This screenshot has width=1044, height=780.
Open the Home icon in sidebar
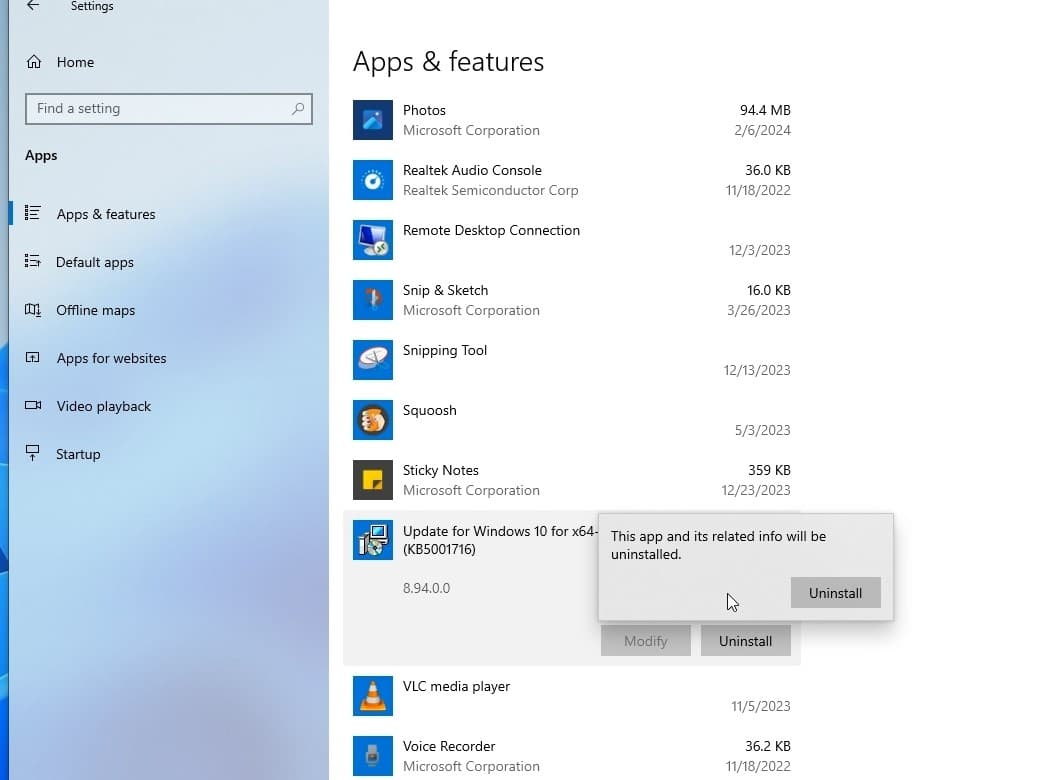[34, 62]
